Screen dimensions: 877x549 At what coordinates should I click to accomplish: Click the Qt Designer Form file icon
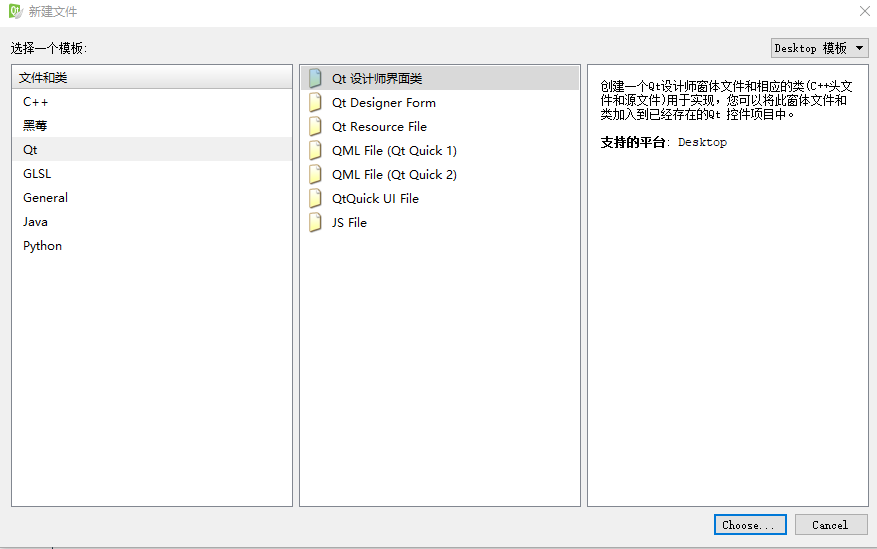click(315, 102)
